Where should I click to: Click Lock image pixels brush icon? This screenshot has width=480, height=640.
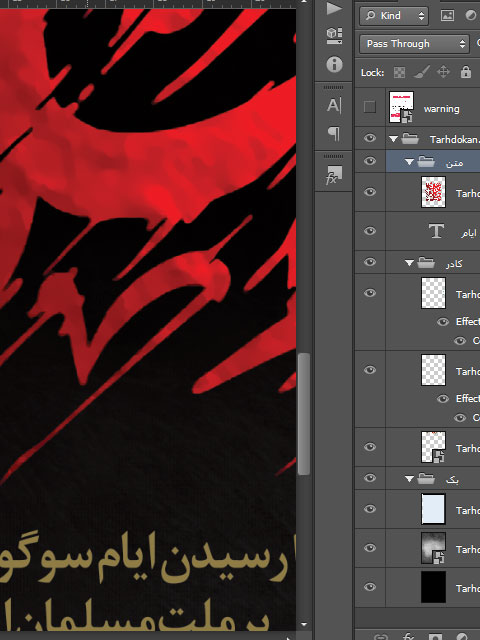pyautogui.click(x=422, y=72)
